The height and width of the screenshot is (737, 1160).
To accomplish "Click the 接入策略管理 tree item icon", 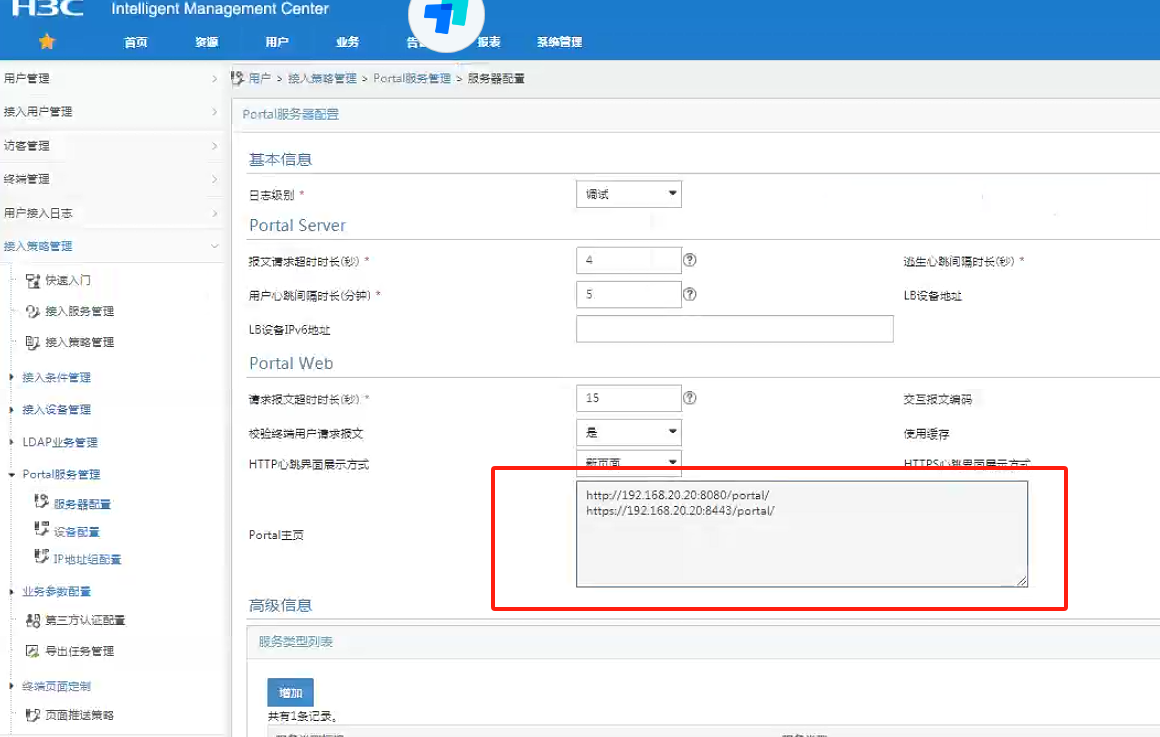I will (x=33, y=343).
